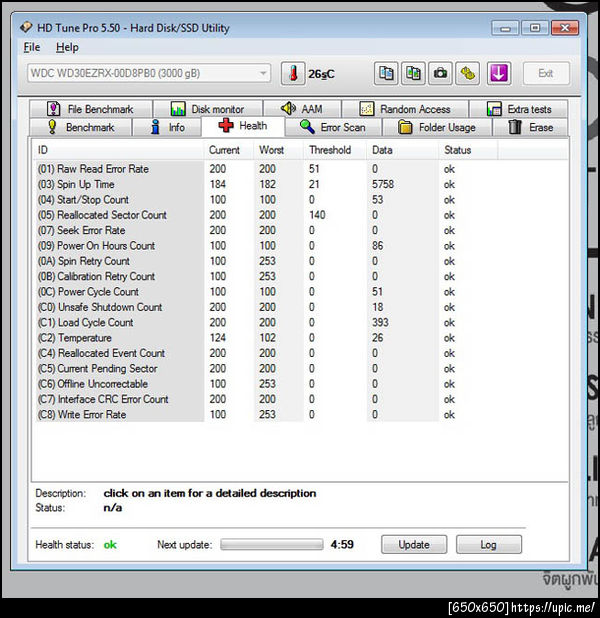Switch to the AAM tab
Viewport: 600px width, 618px height.
302,109
